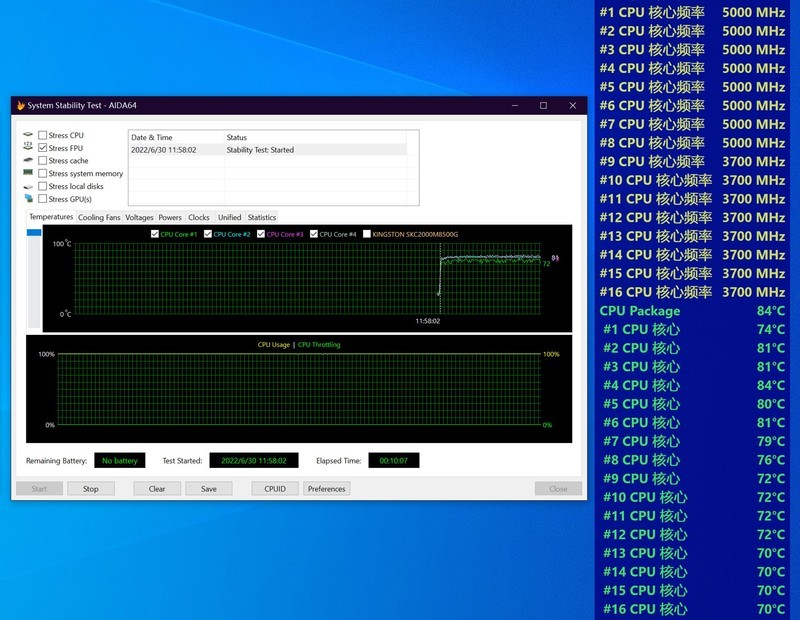Select the Voltages tab
The image size is (800, 620).
click(138, 216)
